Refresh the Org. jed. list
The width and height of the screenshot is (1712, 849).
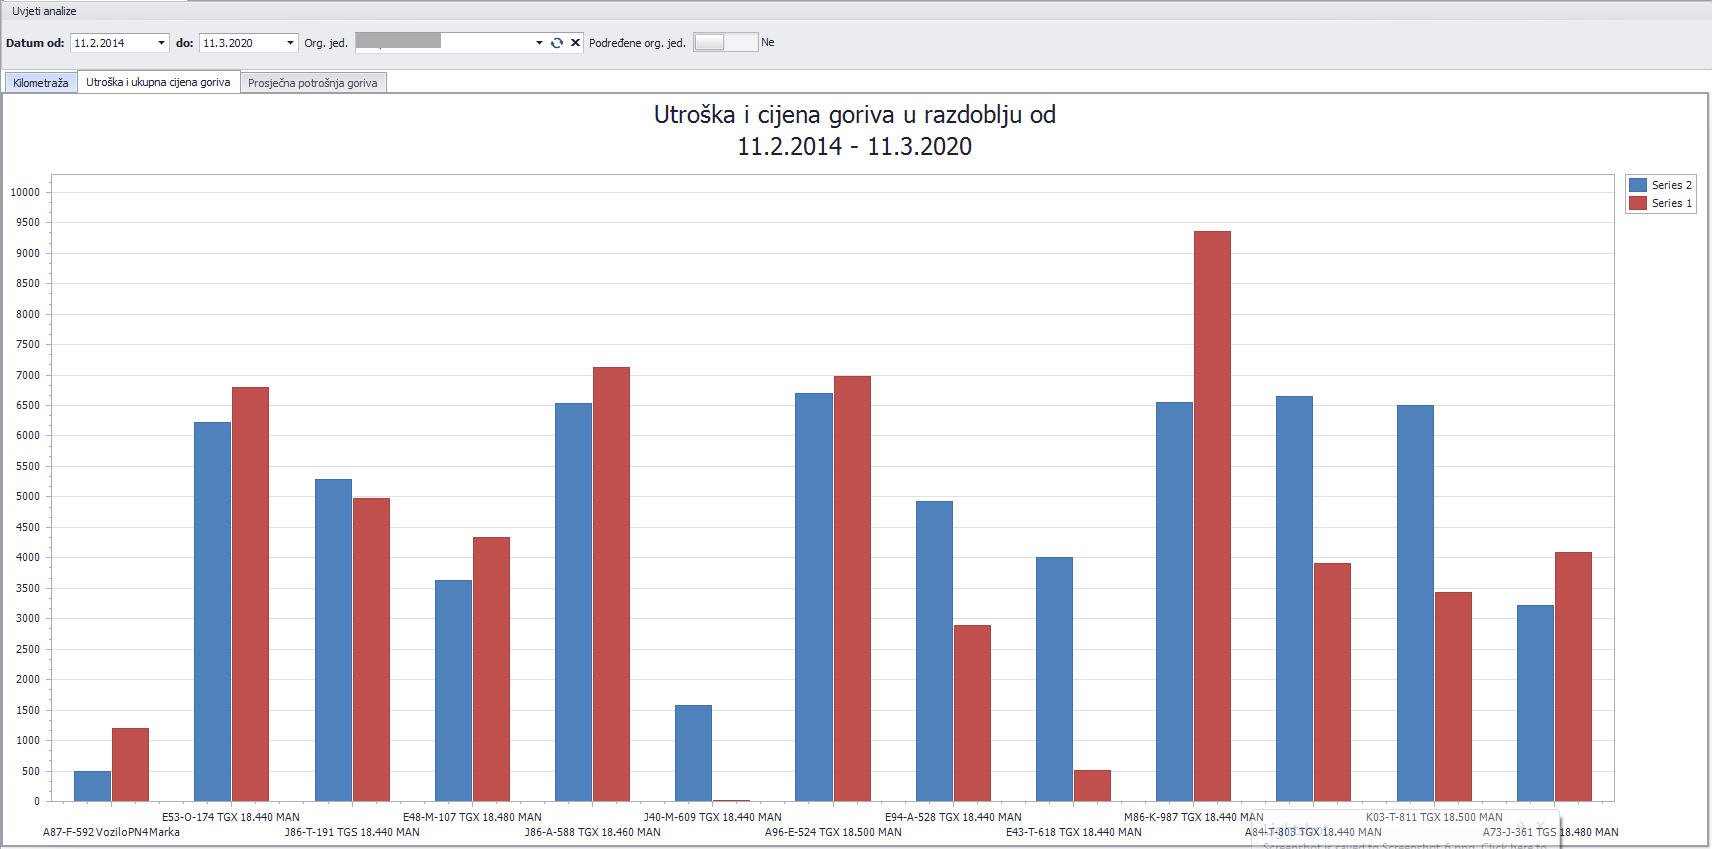pyautogui.click(x=557, y=43)
